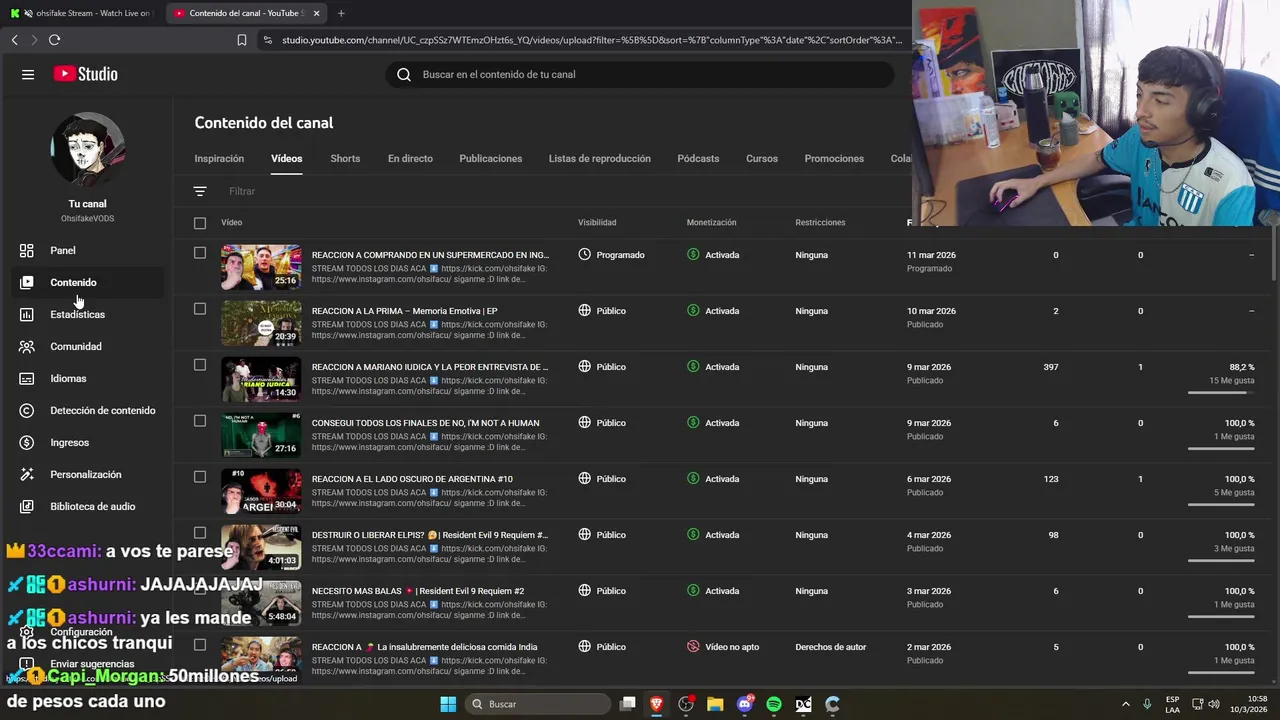Click the Monetización column header

pos(711,222)
